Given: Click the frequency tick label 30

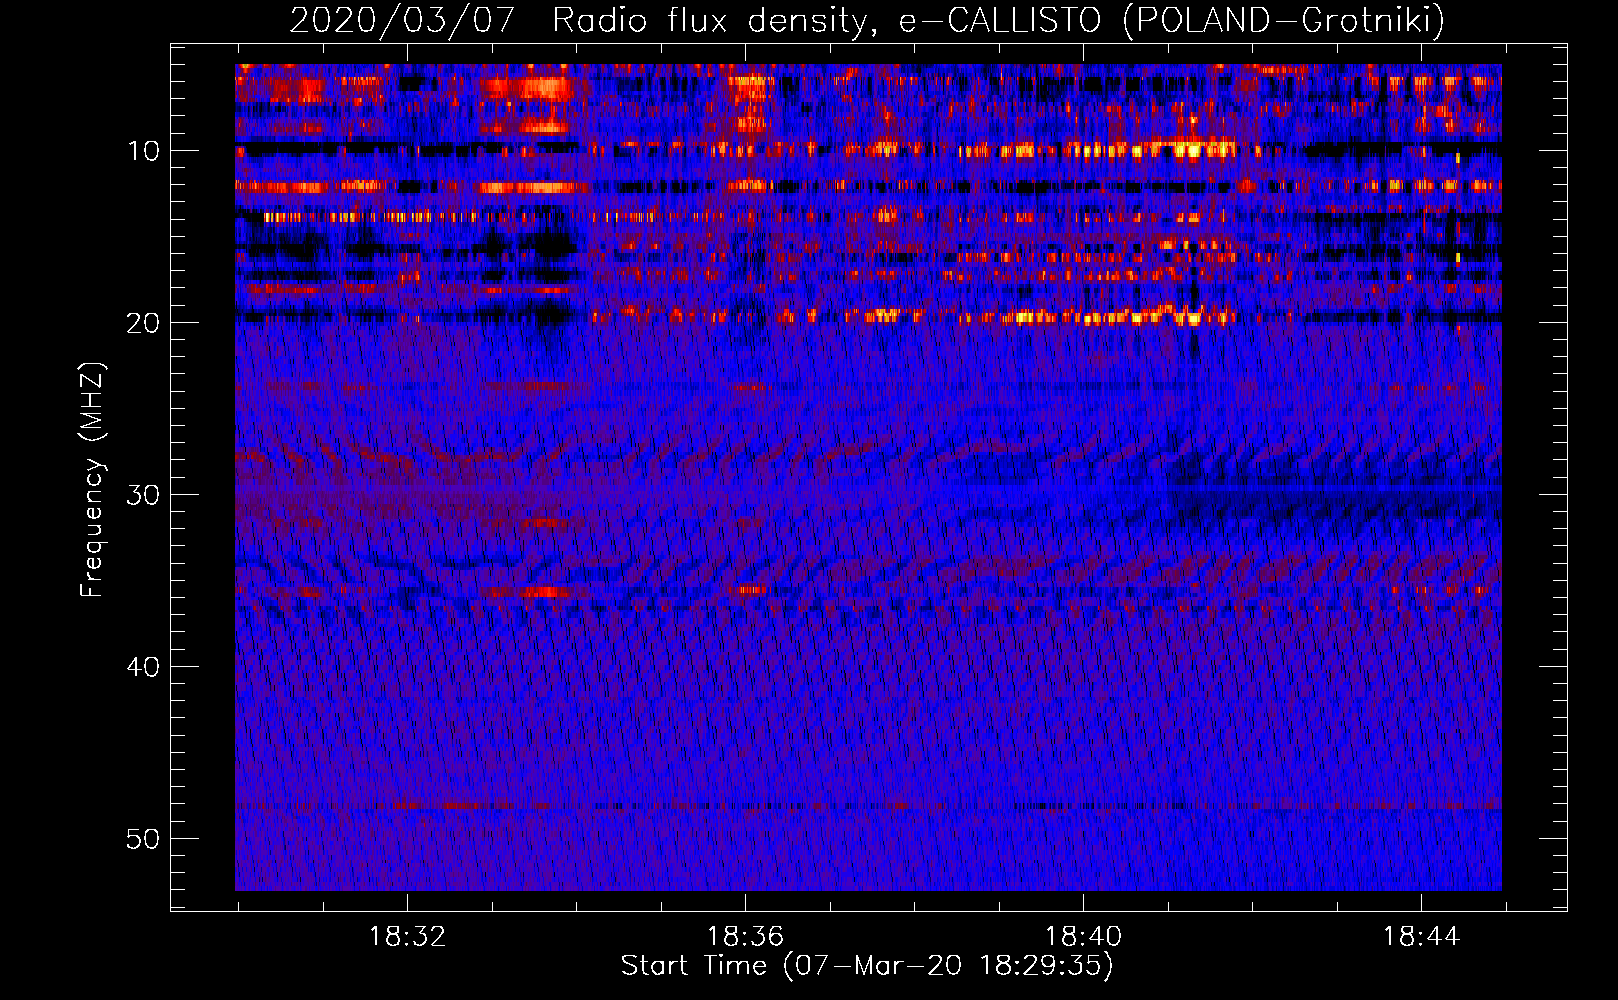Looking at the screenshot, I should click(x=144, y=495).
